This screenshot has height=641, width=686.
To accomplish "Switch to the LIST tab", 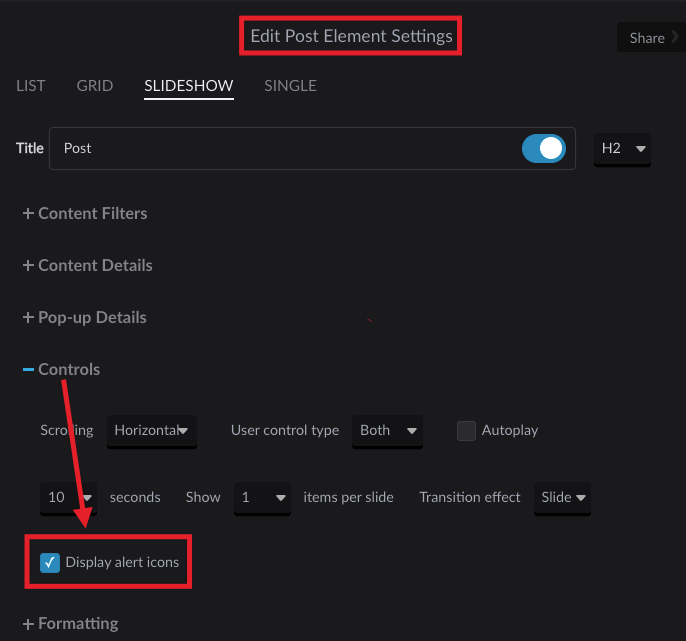I will pyautogui.click(x=31, y=86).
